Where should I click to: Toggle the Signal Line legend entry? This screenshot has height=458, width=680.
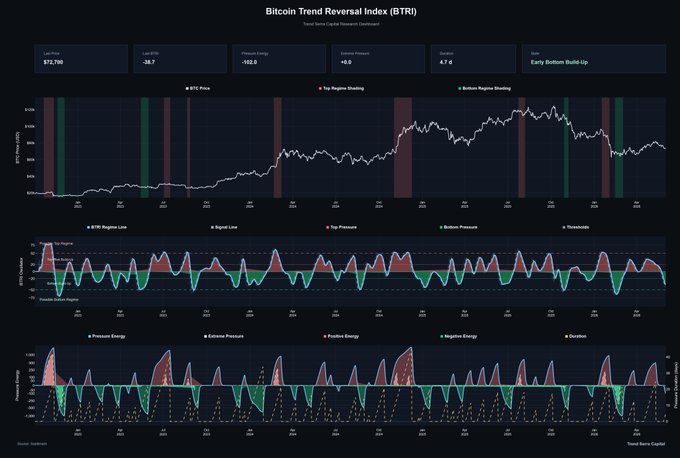[x=224, y=227]
